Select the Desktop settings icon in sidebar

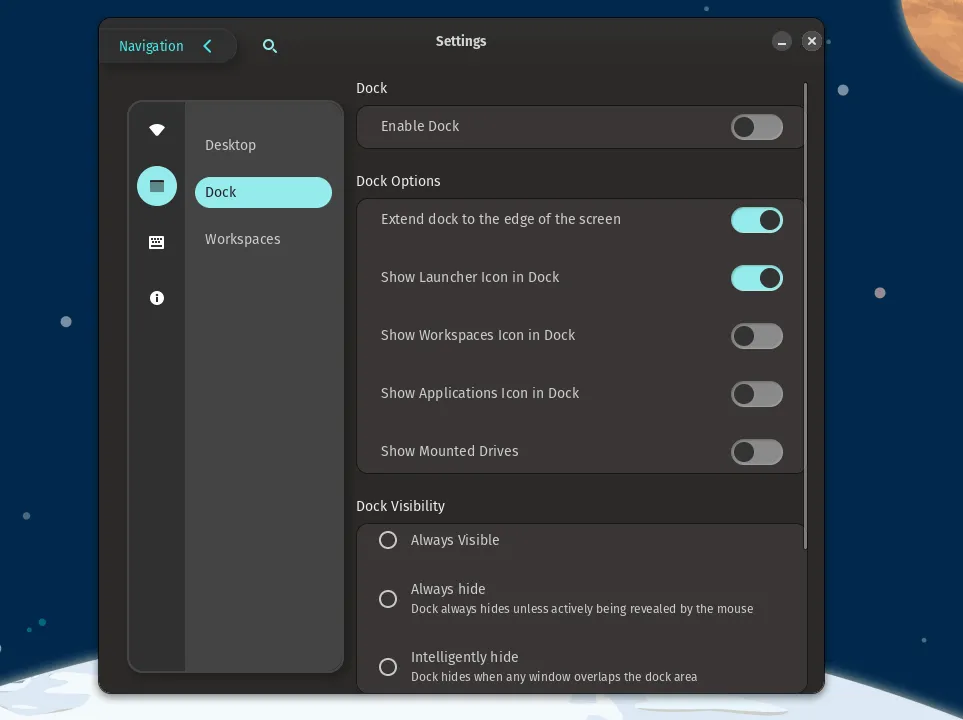tap(157, 186)
